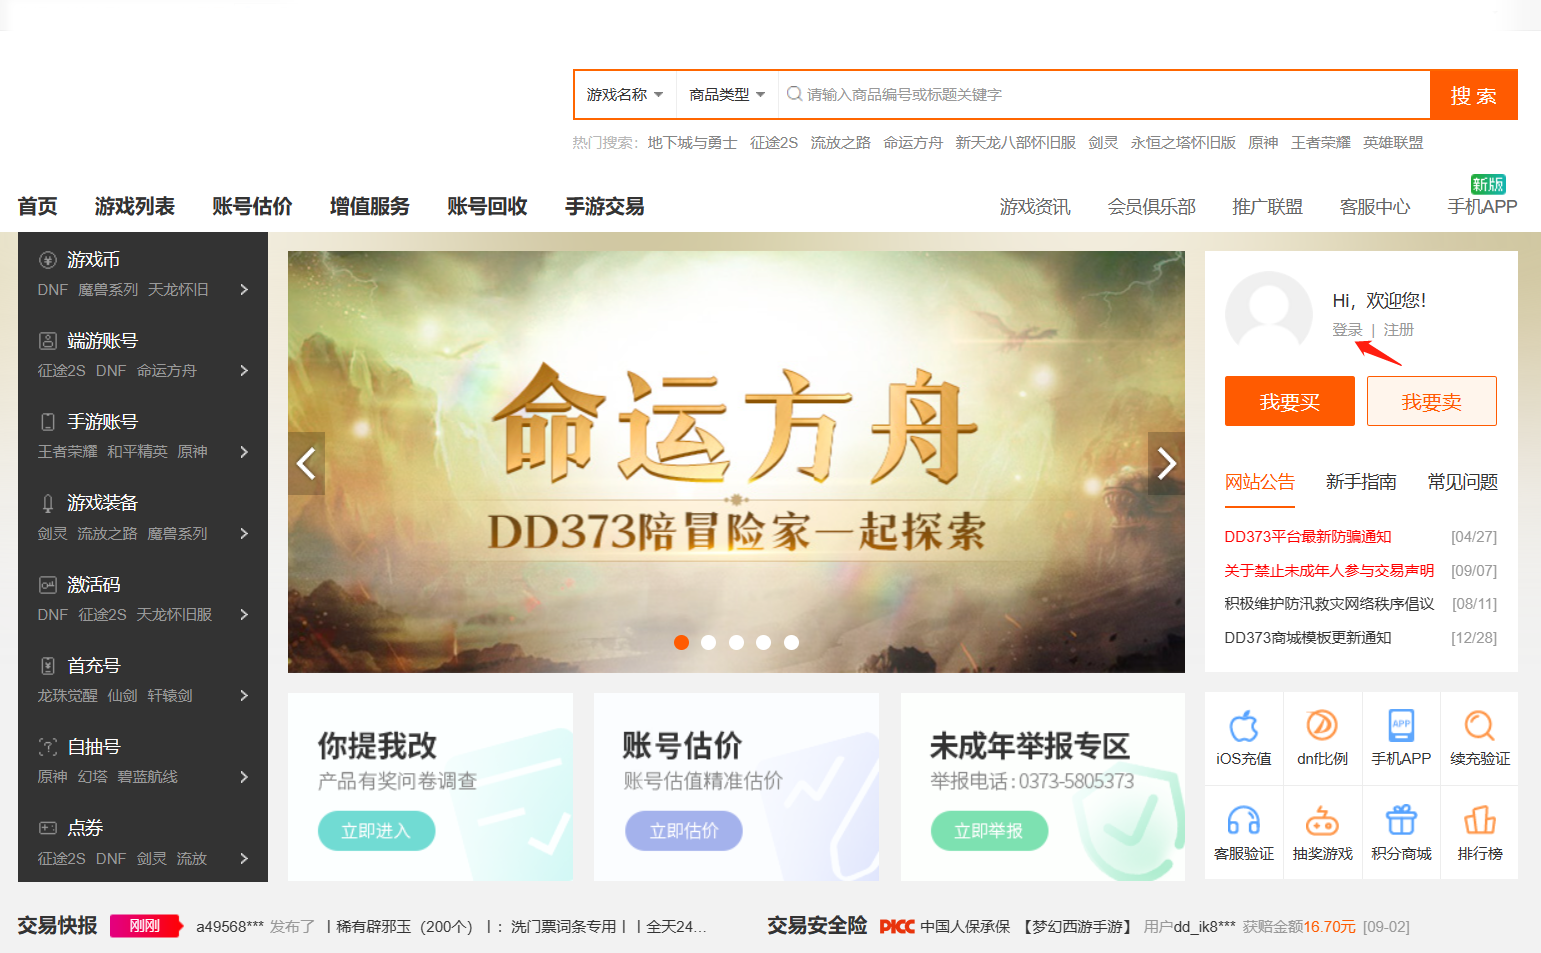Open the 抽奖游戏 gamepad icon
1541x953 pixels.
pyautogui.click(x=1322, y=821)
